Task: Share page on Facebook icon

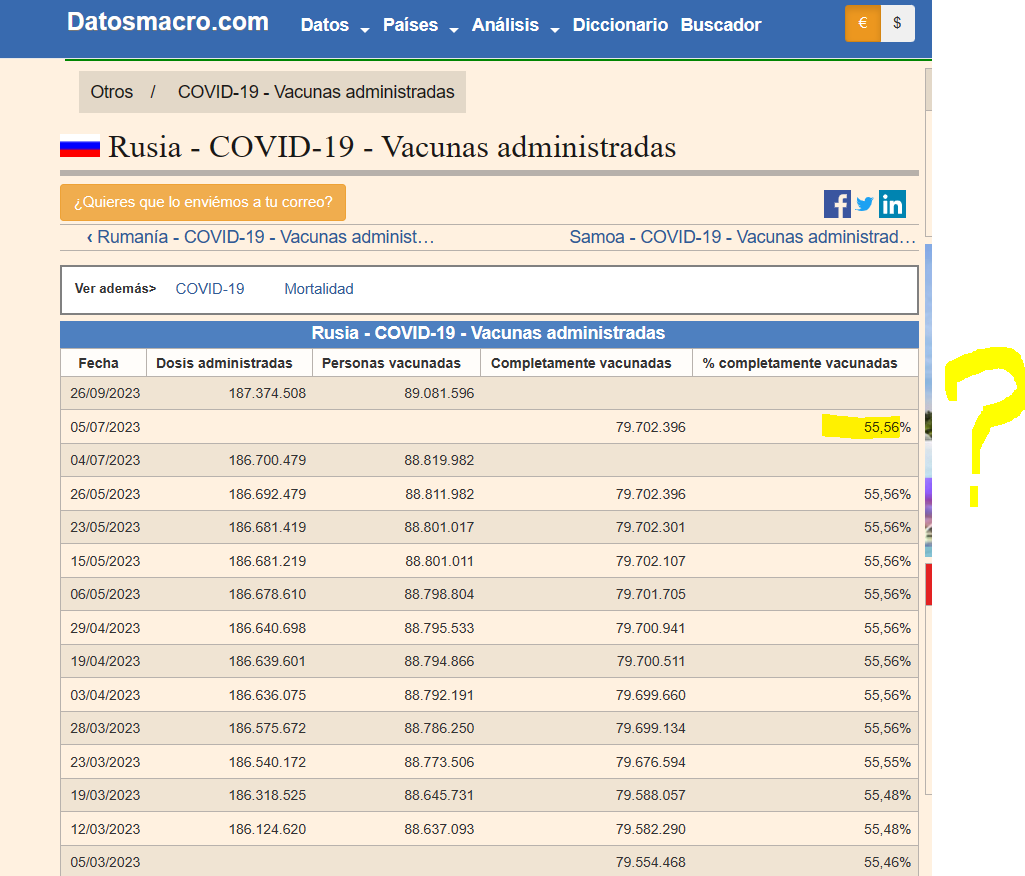Action: [x=837, y=204]
